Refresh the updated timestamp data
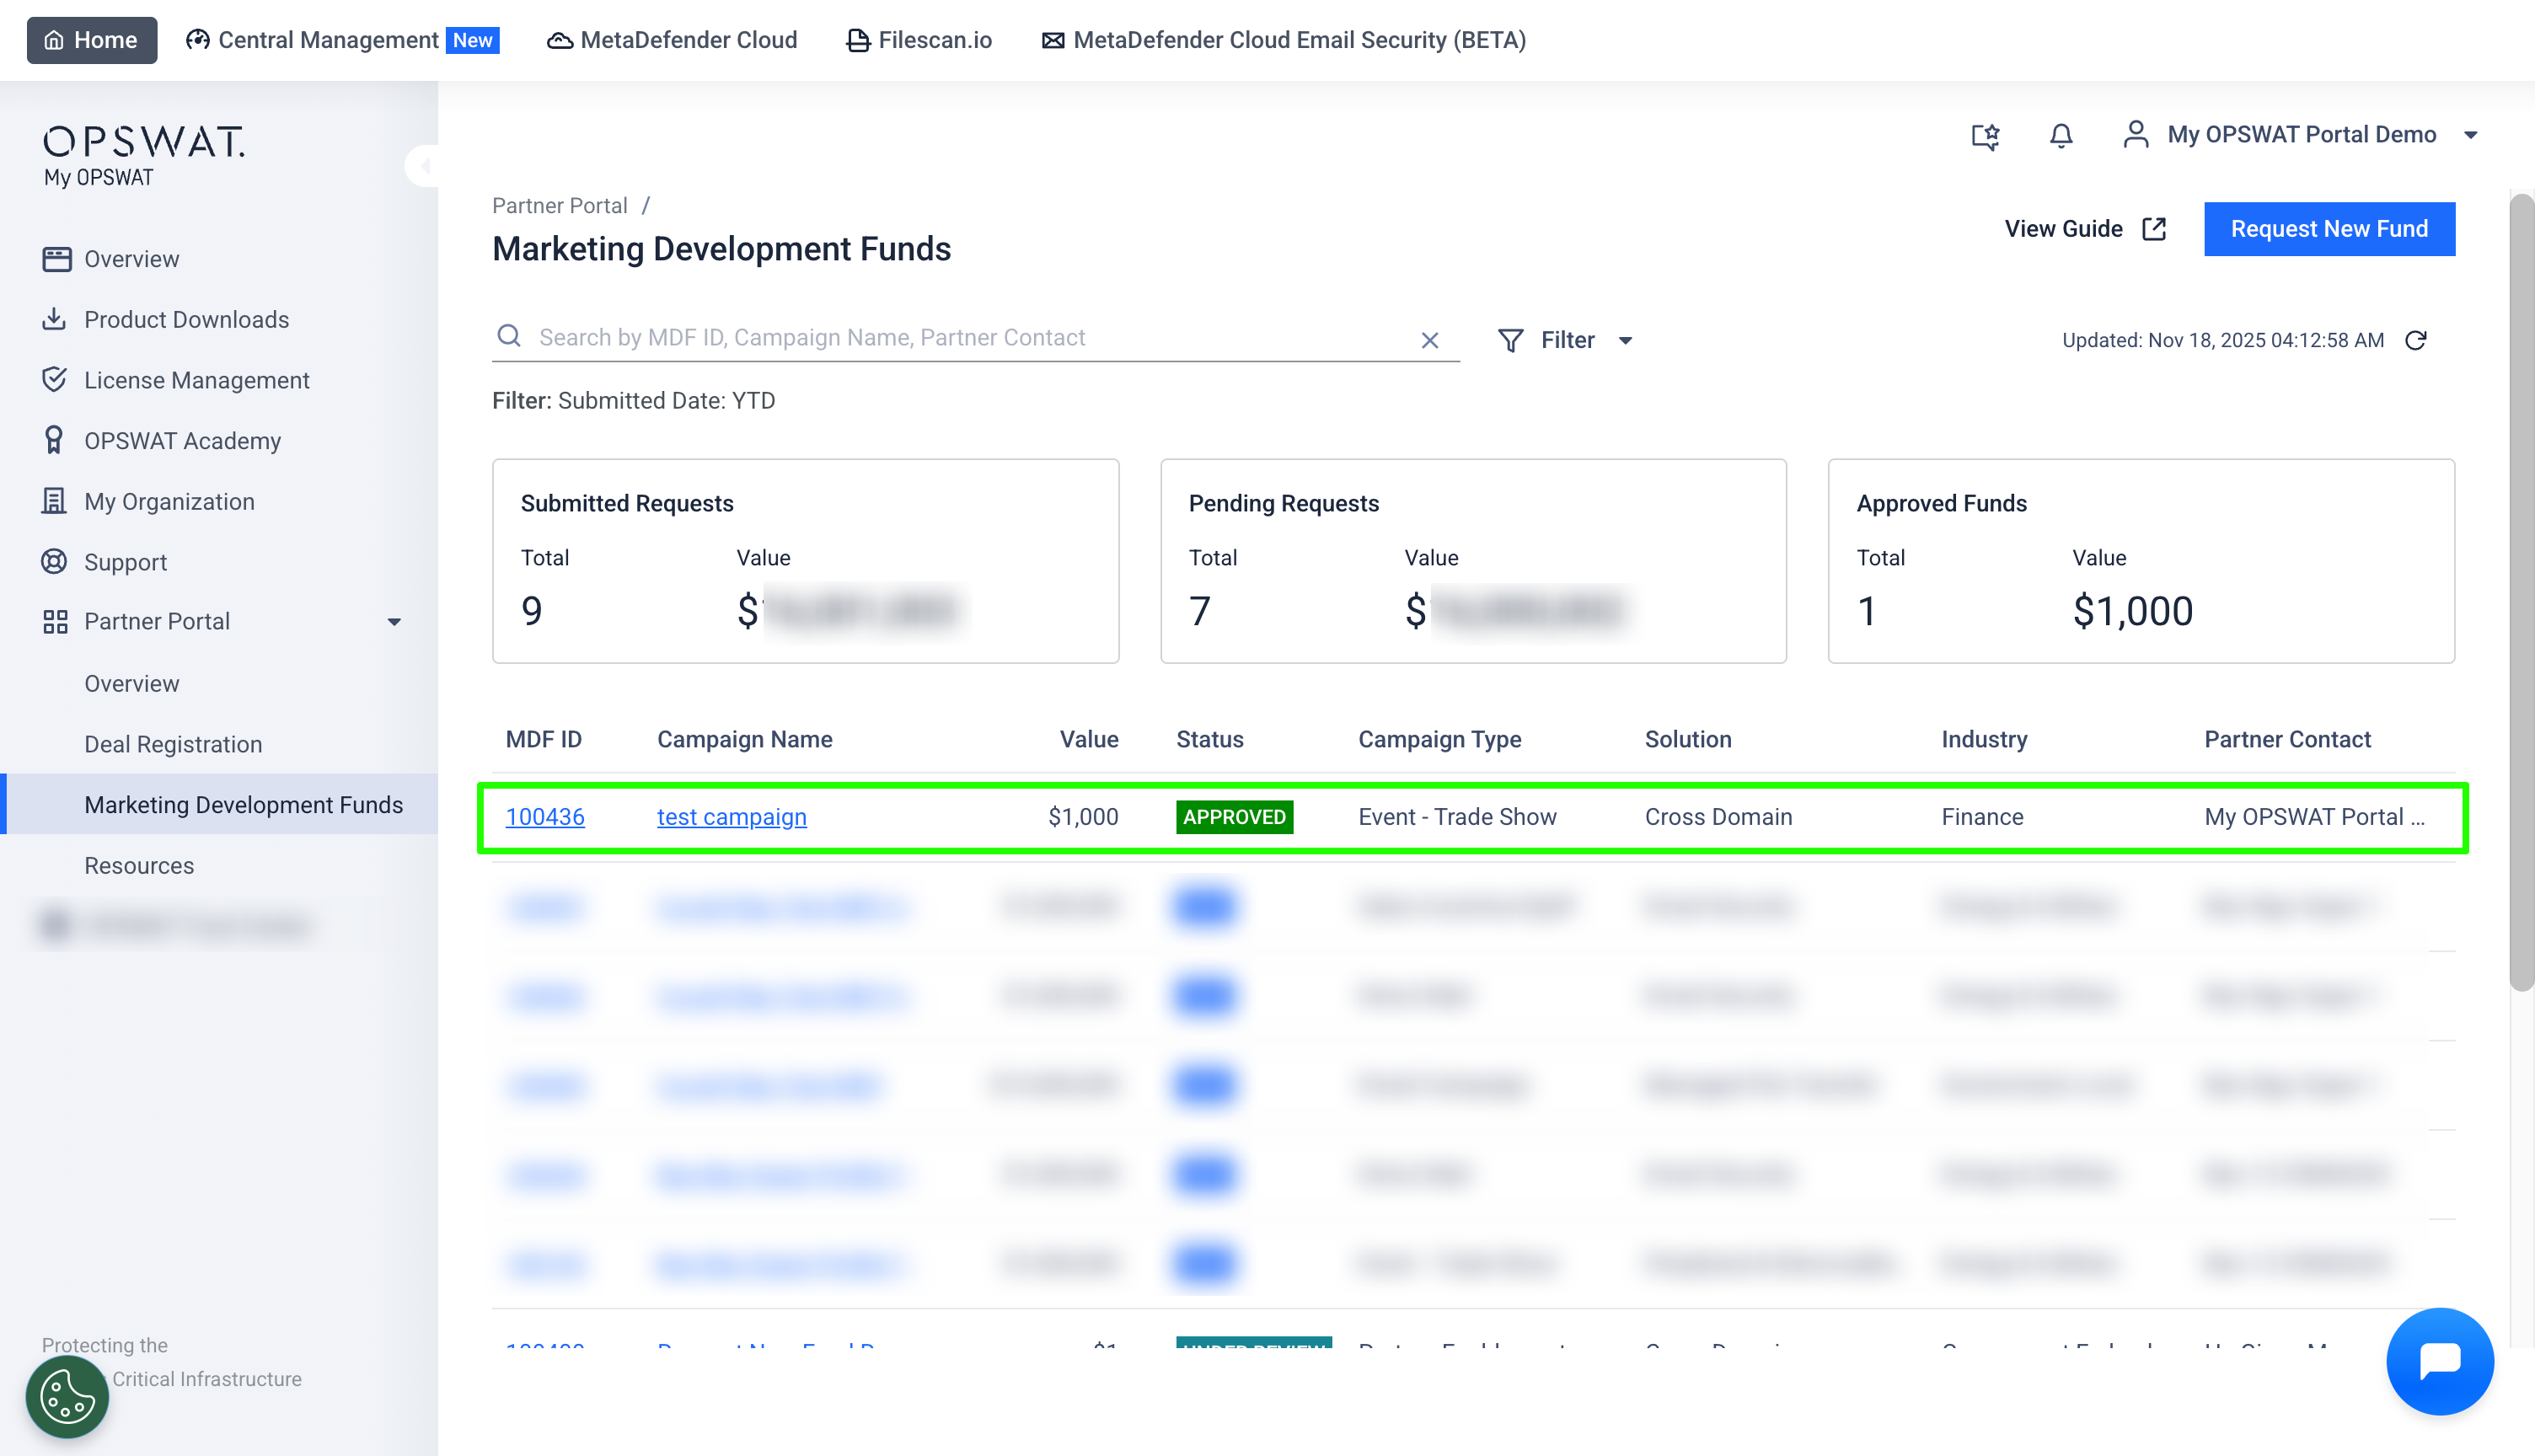 (x=2415, y=340)
